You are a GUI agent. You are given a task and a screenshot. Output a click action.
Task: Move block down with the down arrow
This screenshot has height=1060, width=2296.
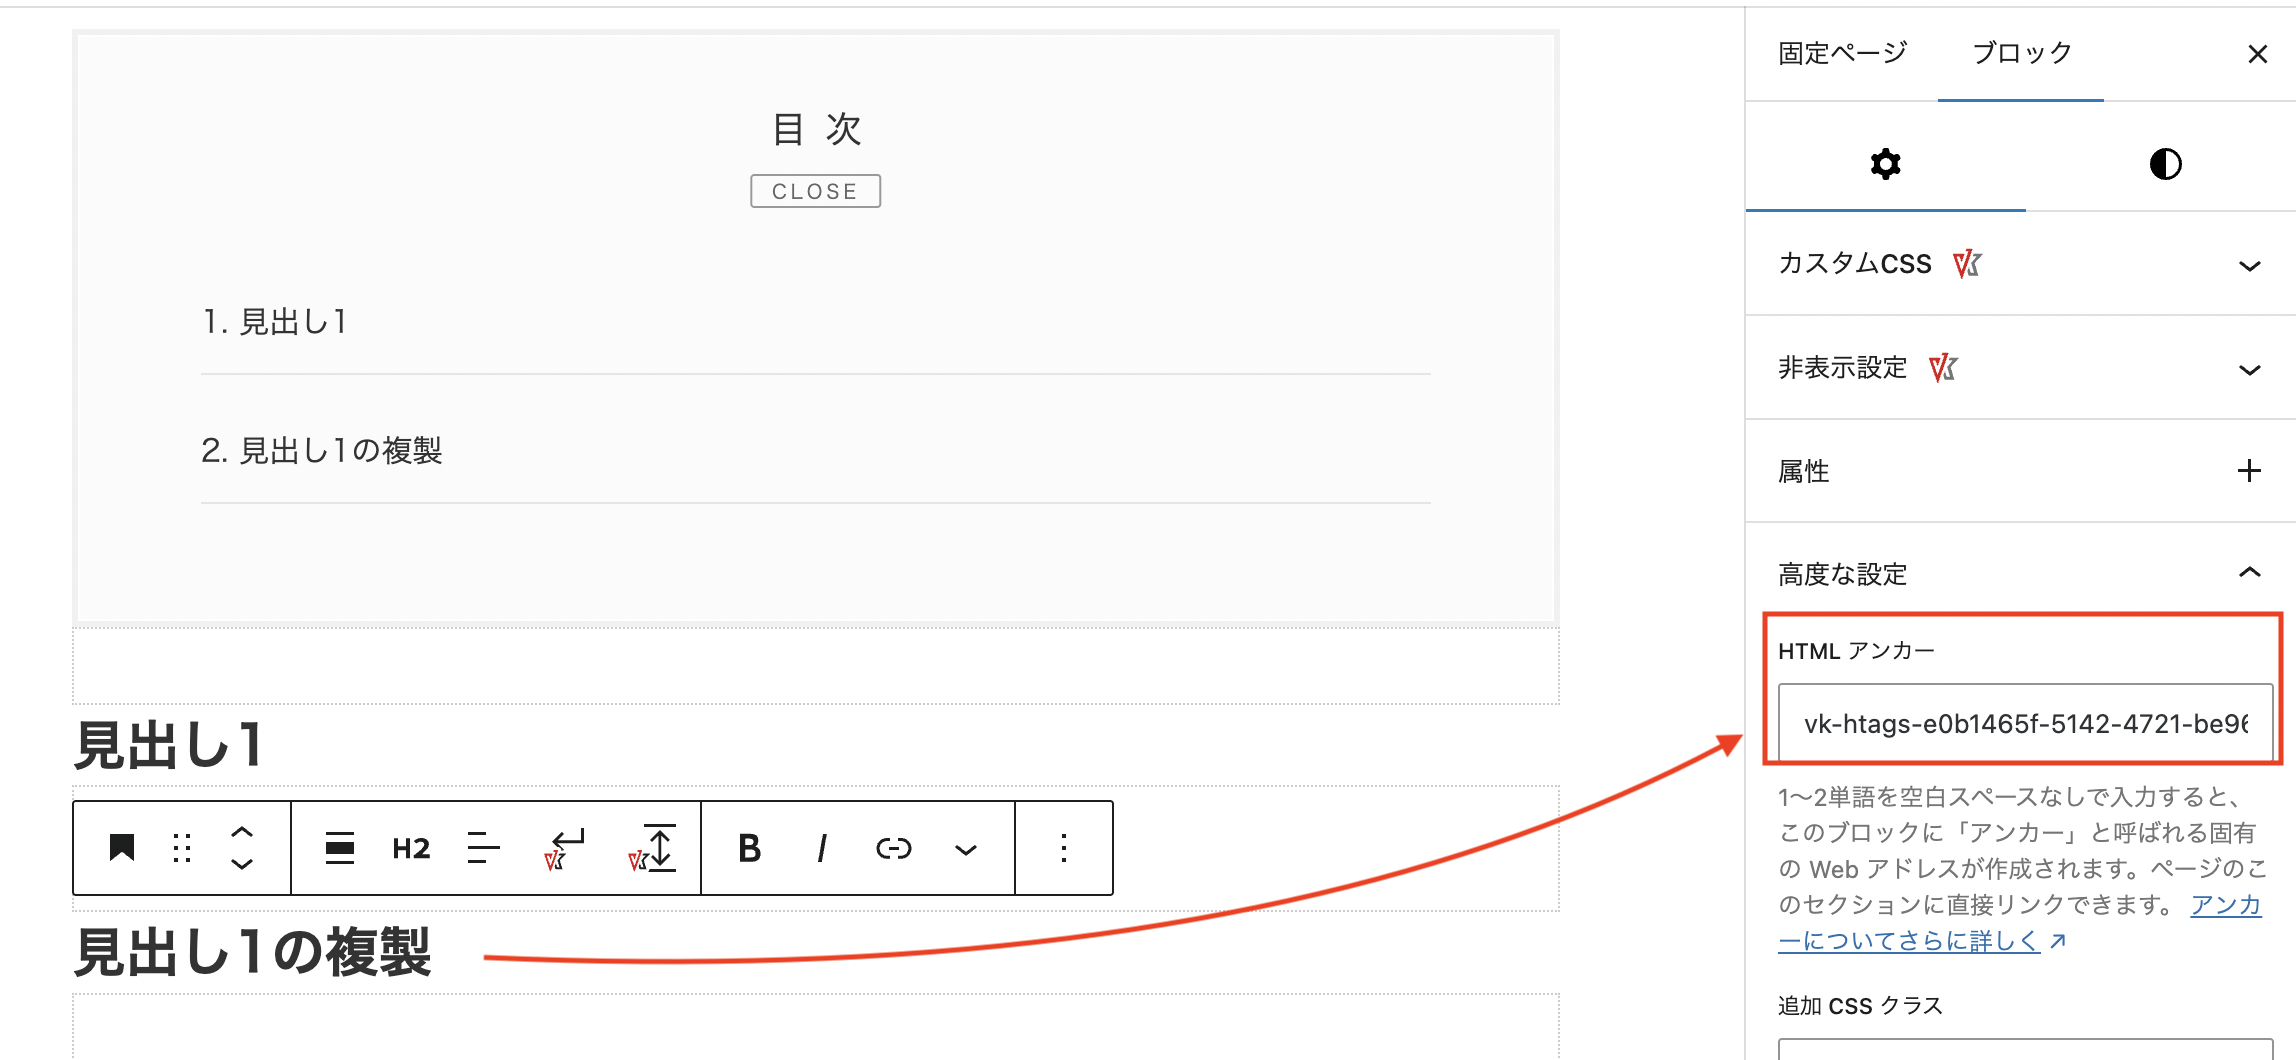point(242,864)
